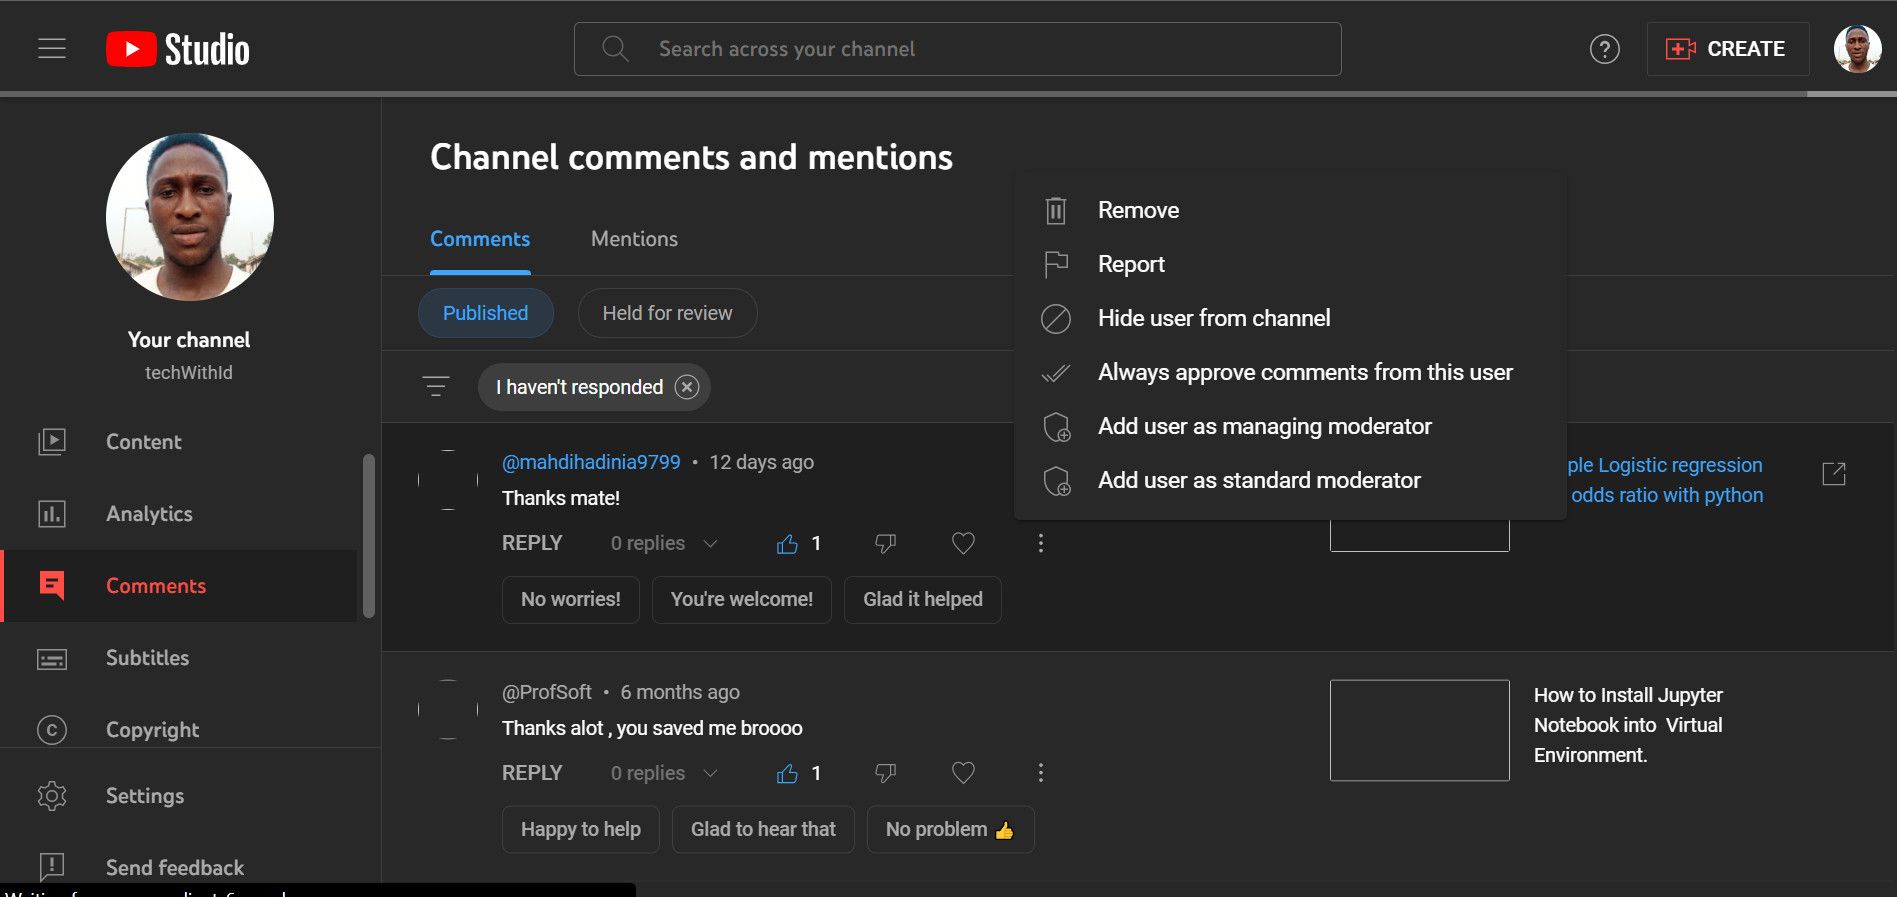
Task: Expand replies on 'Thanks mate!' comment
Action: [x=710, y=544]
